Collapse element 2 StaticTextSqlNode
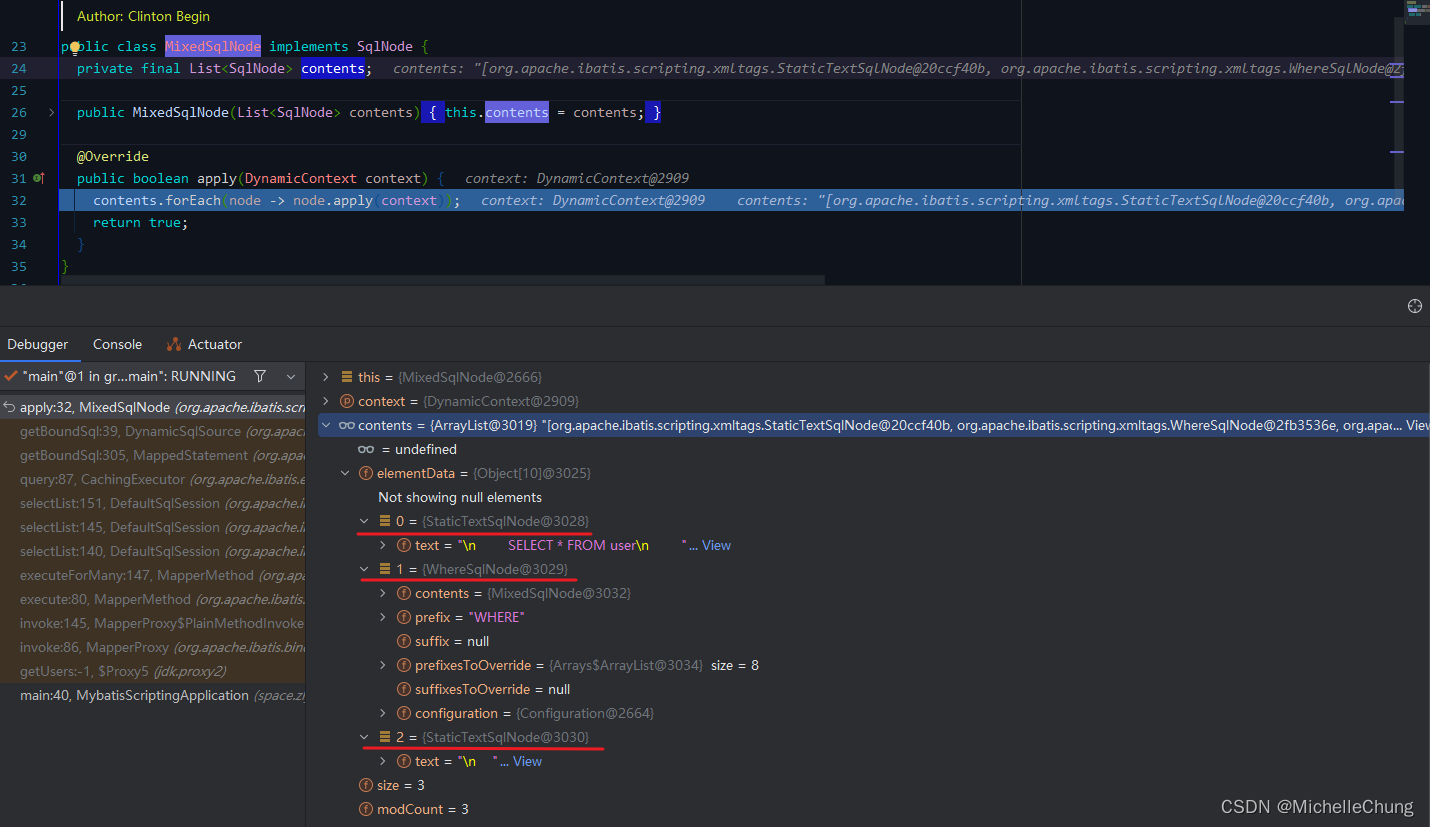Viewport: 1430px width, 827px height. [364, 737]
